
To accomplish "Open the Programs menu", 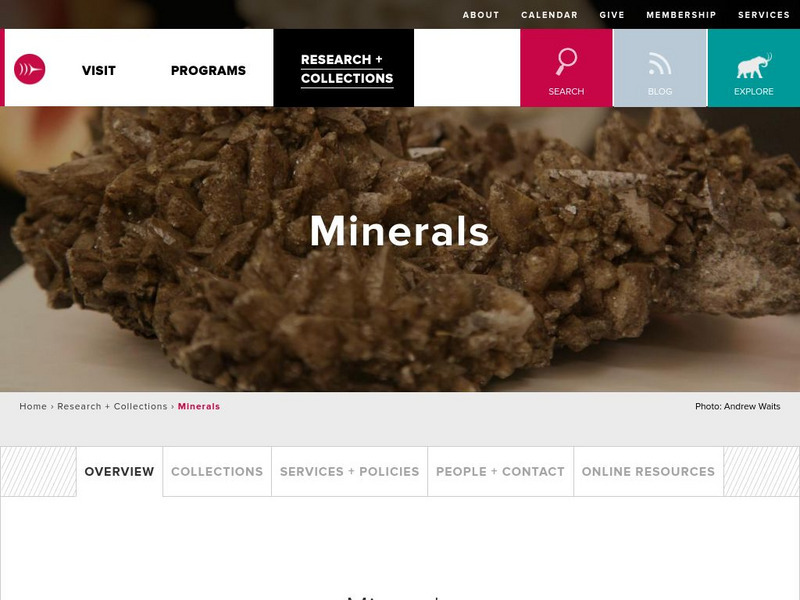I will click(x=208, y=70).
